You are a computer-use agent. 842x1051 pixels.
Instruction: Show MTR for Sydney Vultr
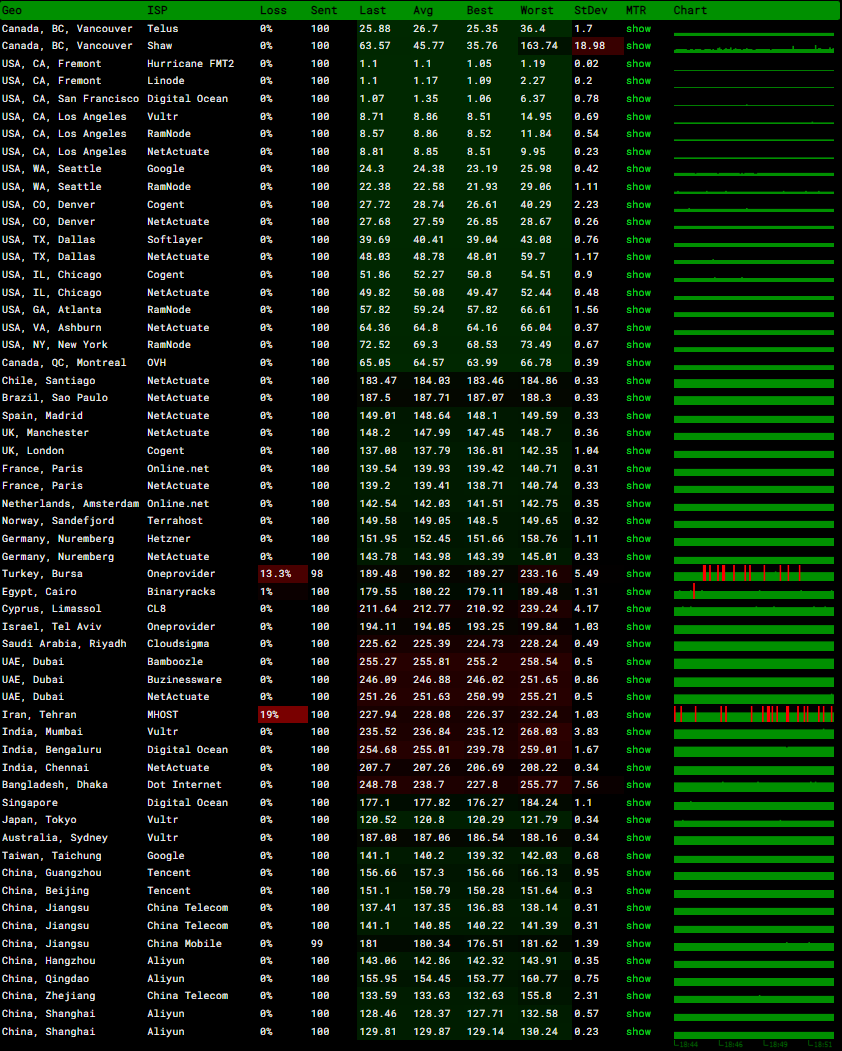click(x=638, y=838)
